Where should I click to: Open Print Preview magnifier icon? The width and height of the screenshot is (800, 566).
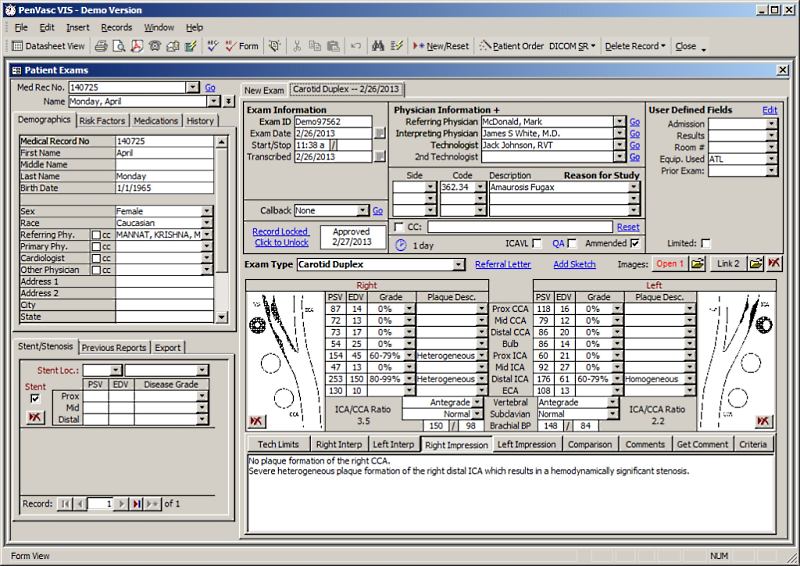pos(119,46)
